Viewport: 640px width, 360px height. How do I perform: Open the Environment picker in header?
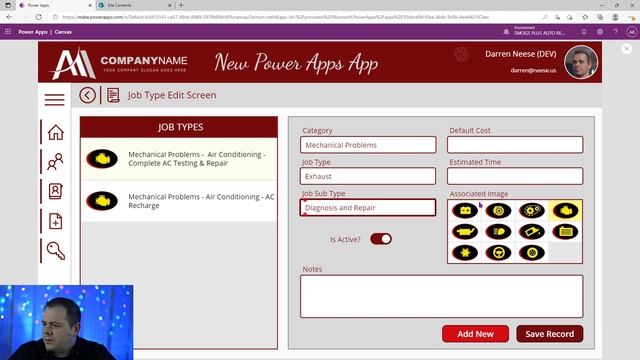[x=535, y=31]
